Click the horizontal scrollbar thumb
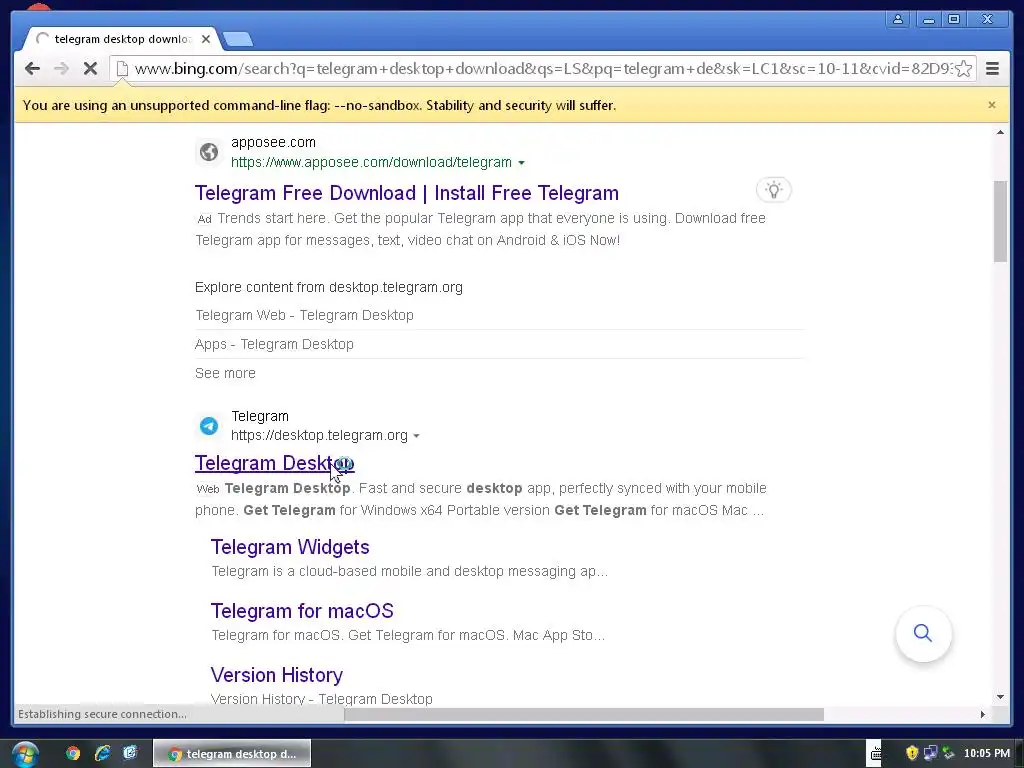The width and height of the screenshot is (1024, 768). coord(584,714)
